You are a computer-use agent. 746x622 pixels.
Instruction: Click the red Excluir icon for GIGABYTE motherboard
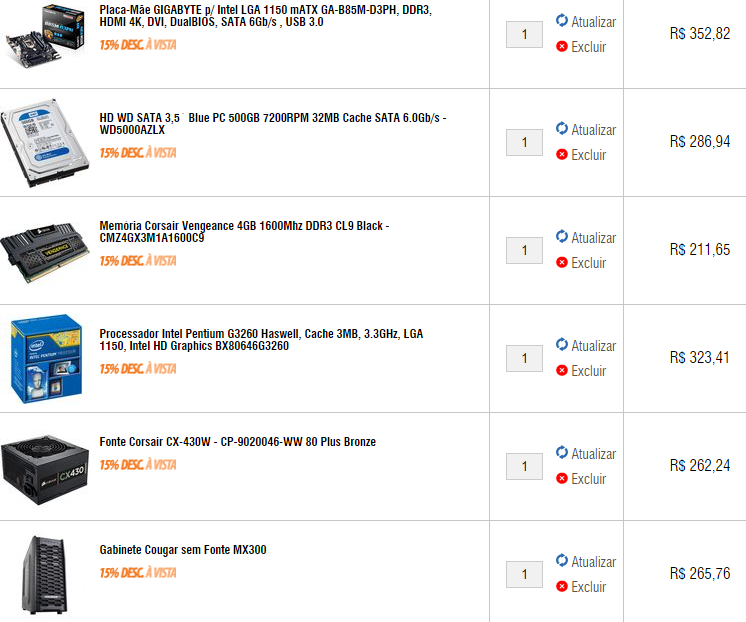click(562, 46)
